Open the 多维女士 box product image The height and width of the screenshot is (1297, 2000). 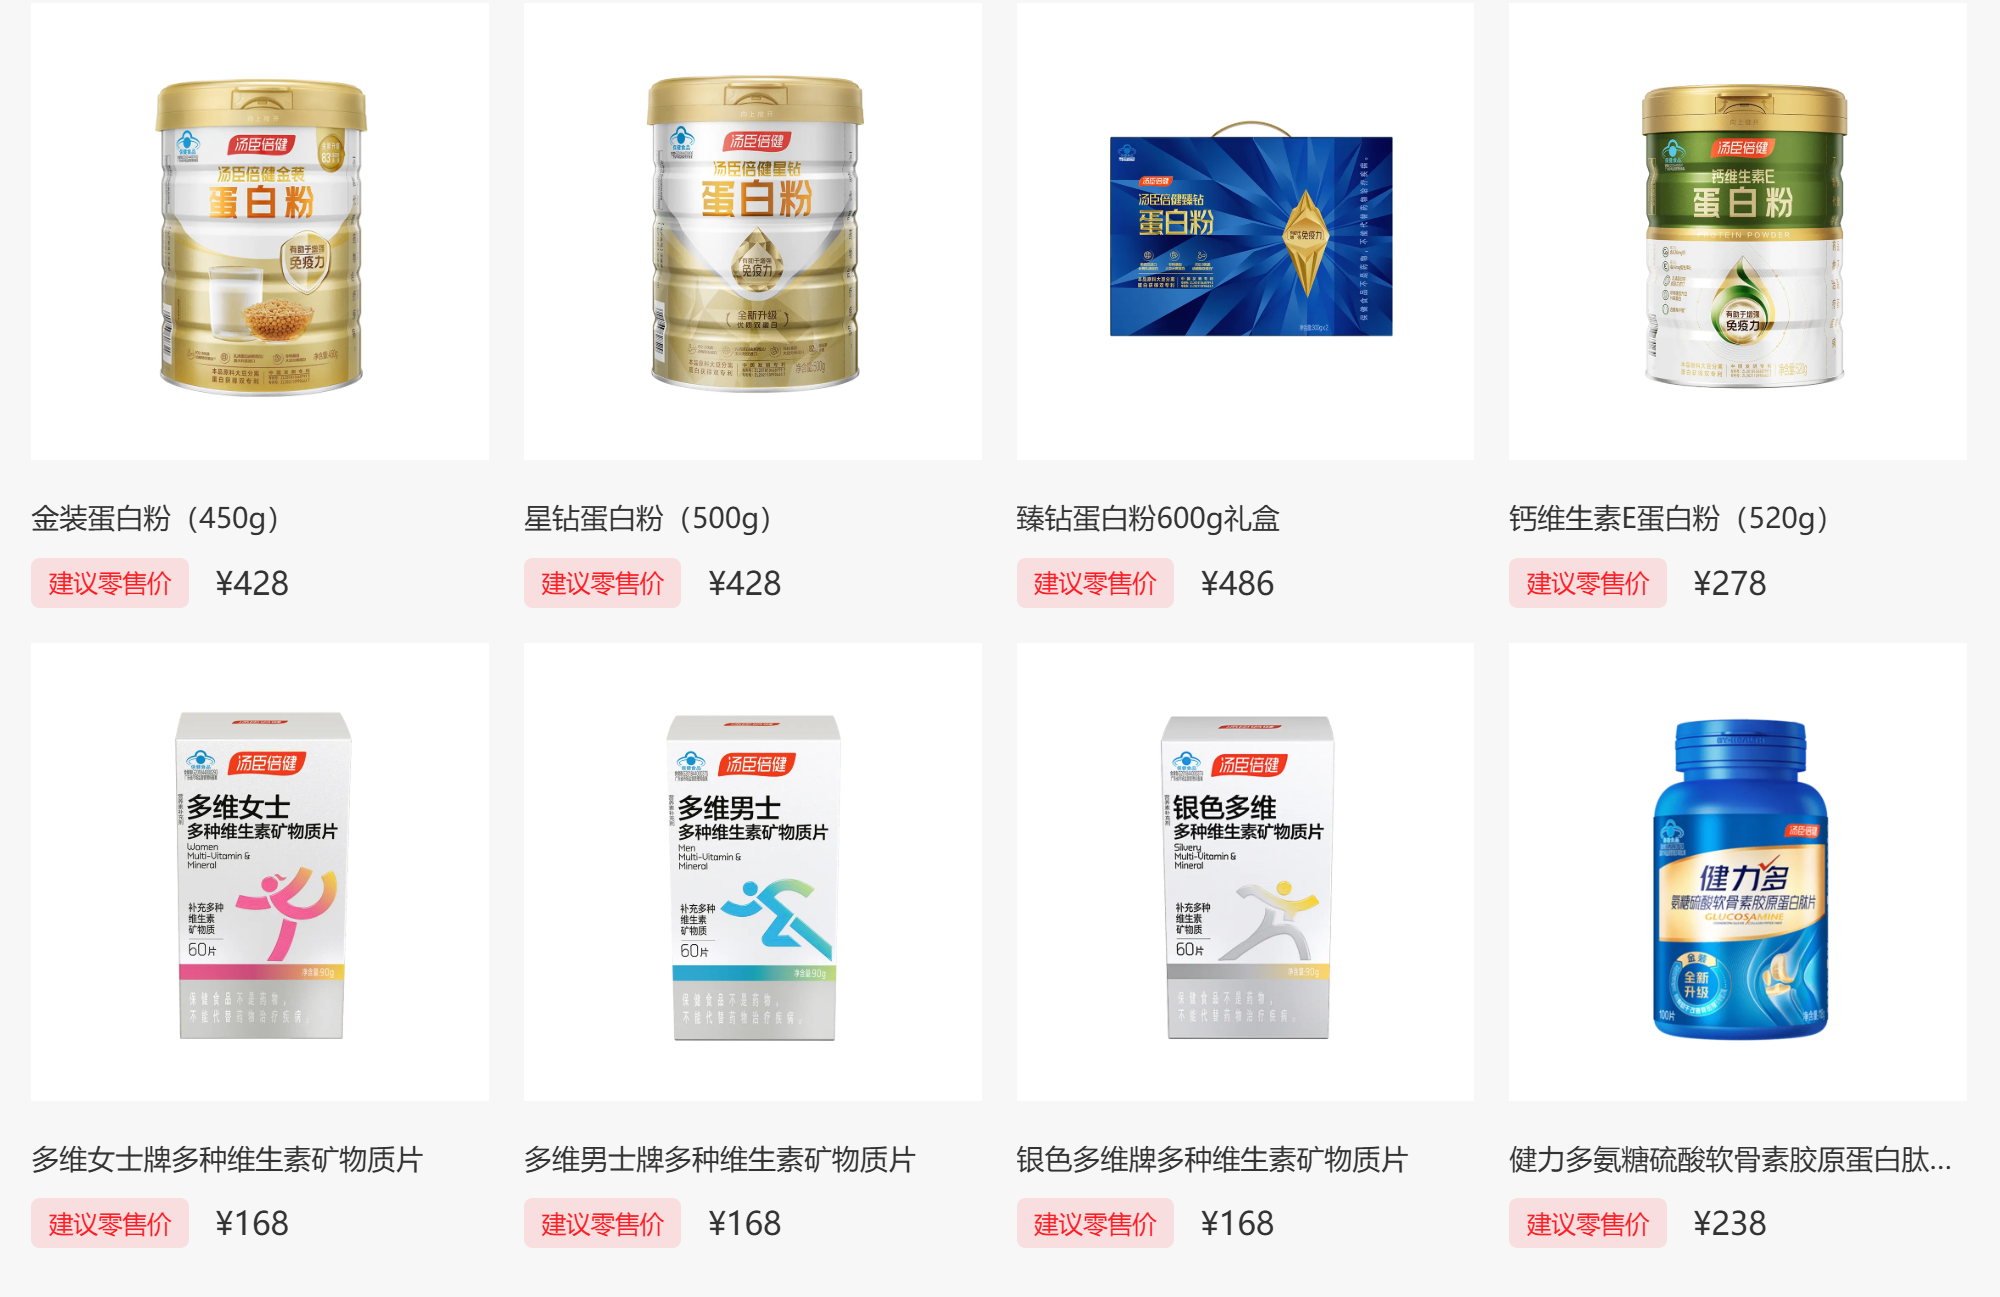coord(260,872)
